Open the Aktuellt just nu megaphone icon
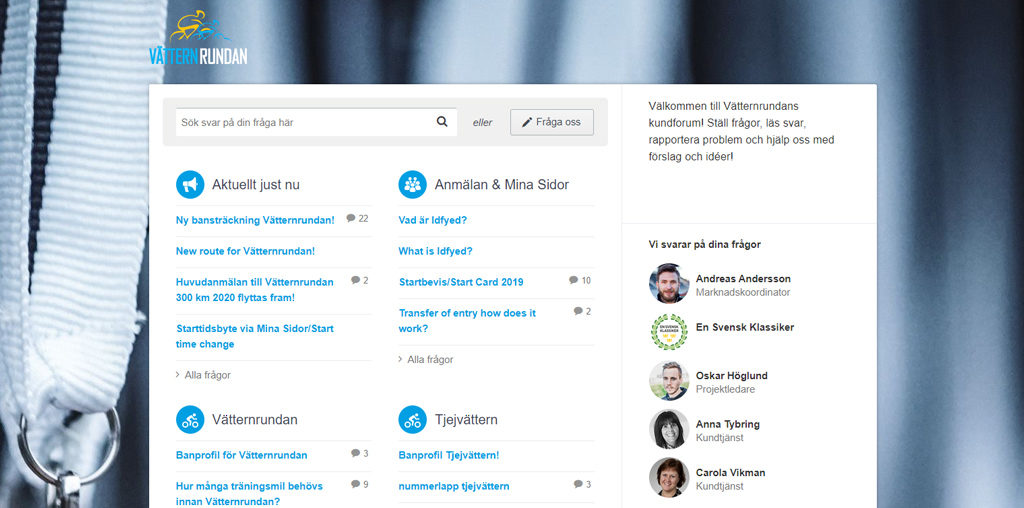1024x508 pixels. (190, 185)
